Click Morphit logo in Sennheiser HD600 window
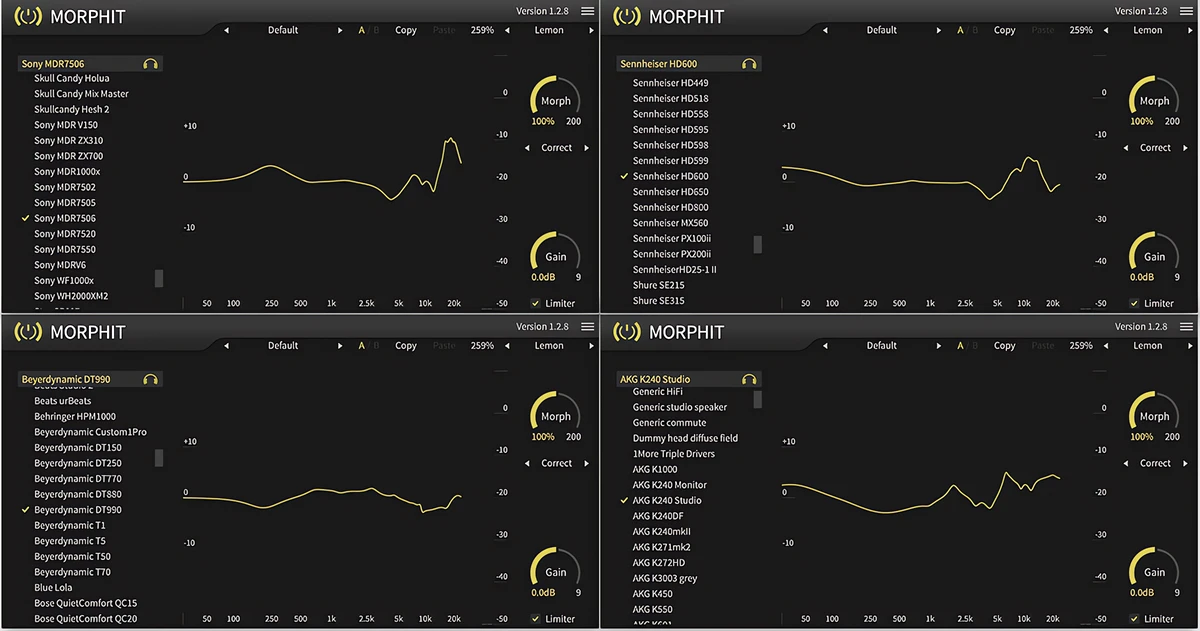 click(627, 16)
